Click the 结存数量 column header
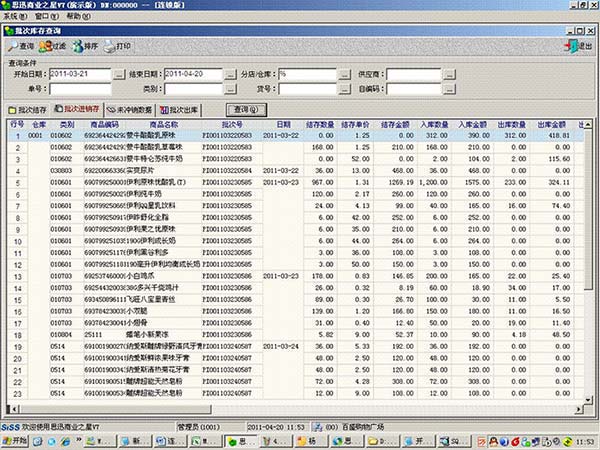The width and height of the screenshot is (600, 450). tap(320, 124)
